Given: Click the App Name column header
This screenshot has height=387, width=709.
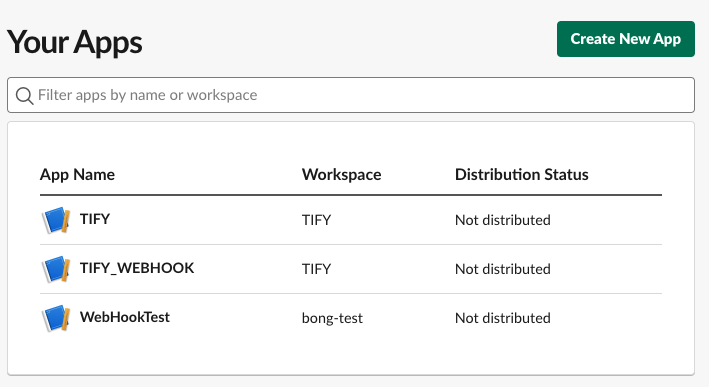Looking at the screenshot, I should (77, 175).
